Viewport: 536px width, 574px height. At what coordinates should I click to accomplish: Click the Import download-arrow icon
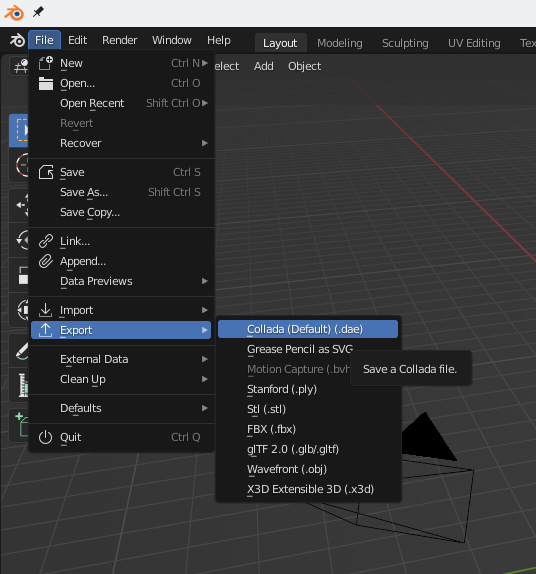click(45, 310)
